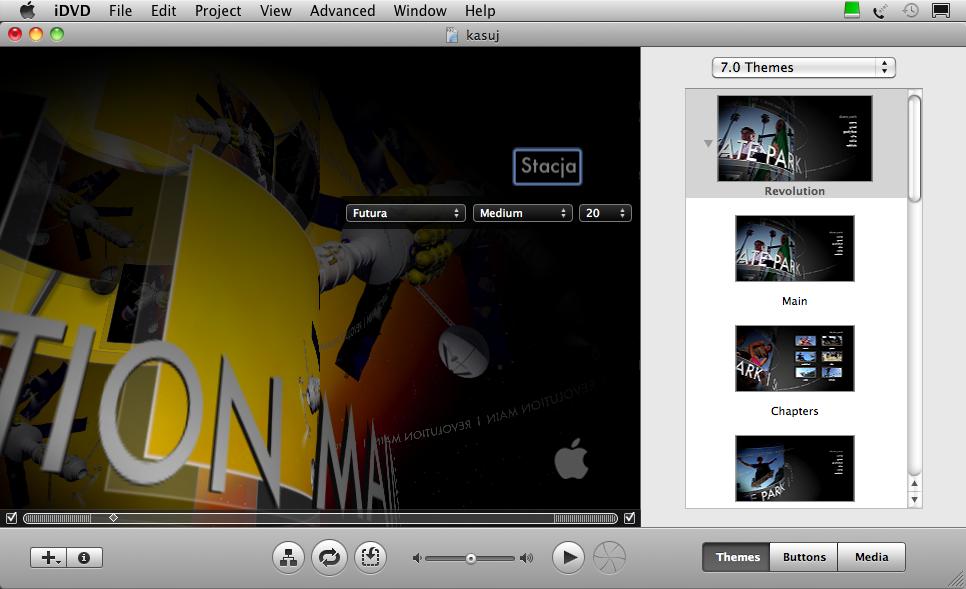Click the display icon in menu bar
The height and width of the screenshot is (589, 966).
coord(941,10)
